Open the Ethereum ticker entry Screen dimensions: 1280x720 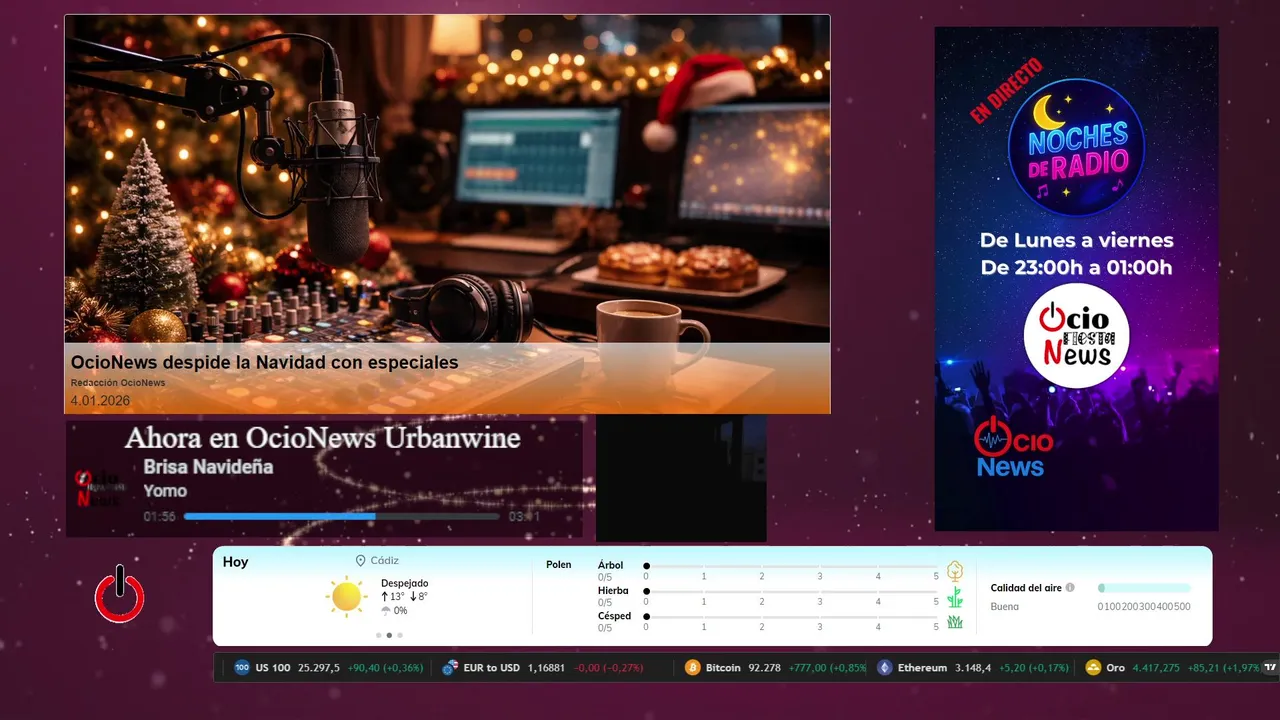click(973, 668)
